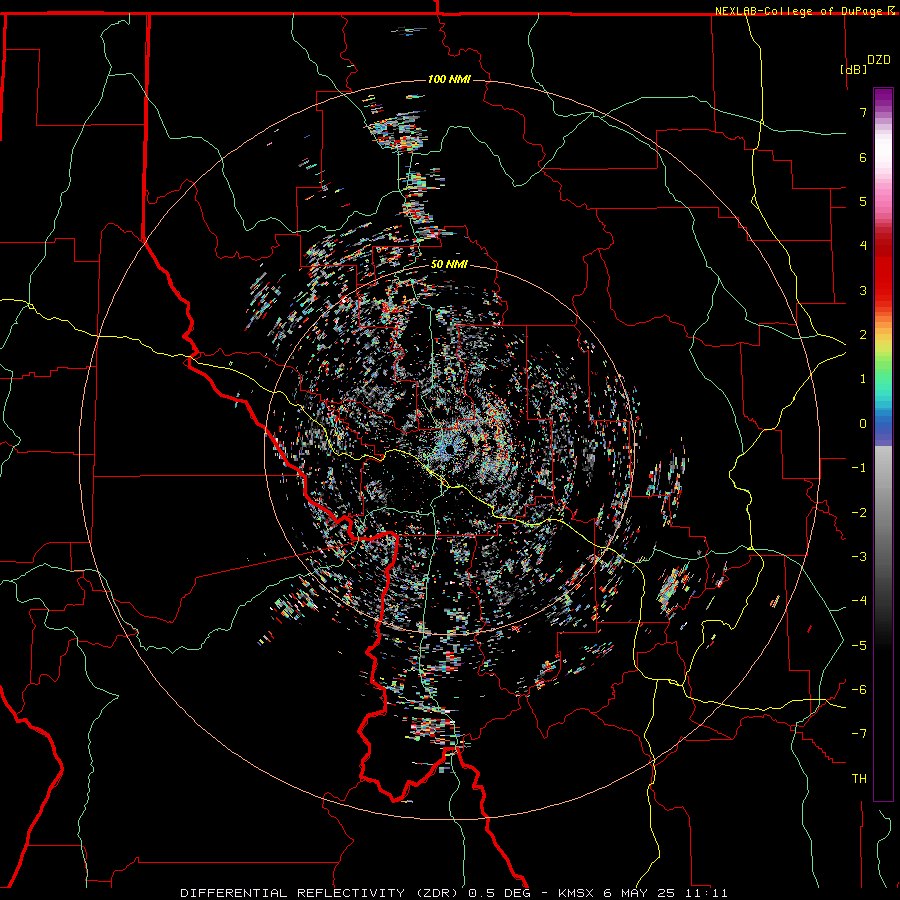Click the 1 value on the color scale
The width and height of the screenshot is (900, 900).
pos(863,379)
